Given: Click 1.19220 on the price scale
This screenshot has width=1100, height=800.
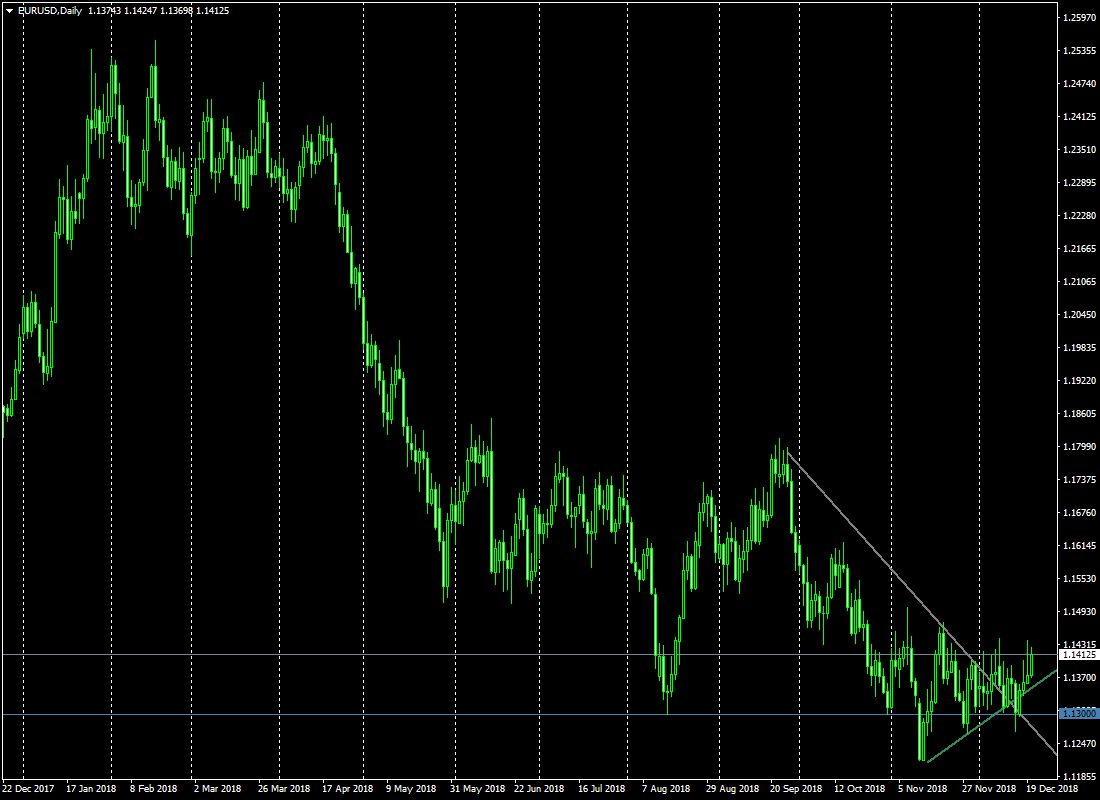Looking at the screenshot, I should [x=1079, y=381].
